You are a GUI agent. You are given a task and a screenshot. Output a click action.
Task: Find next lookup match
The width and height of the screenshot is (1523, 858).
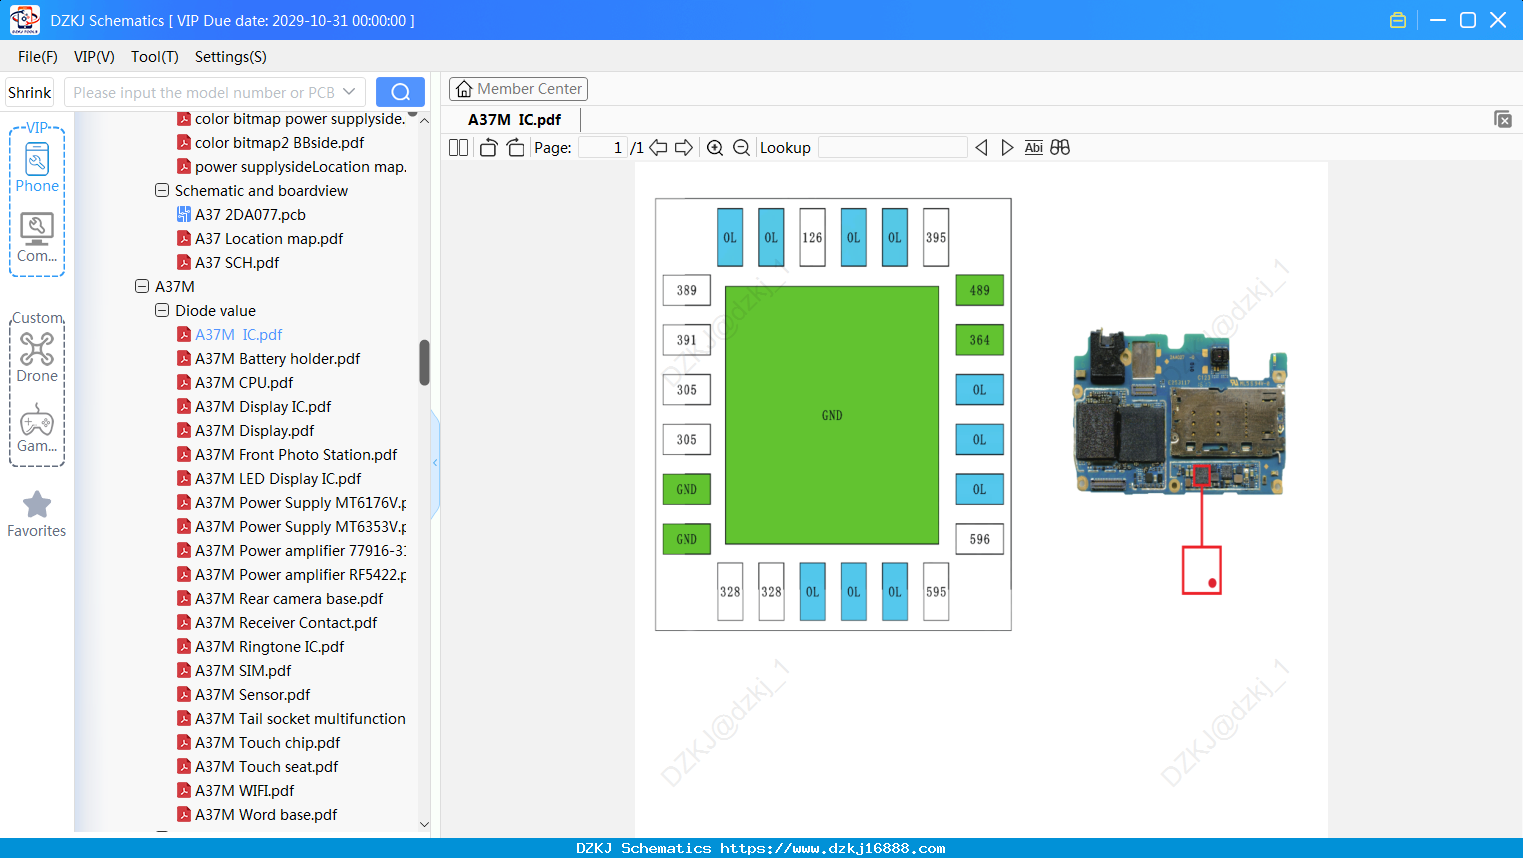coord(1007,148)
